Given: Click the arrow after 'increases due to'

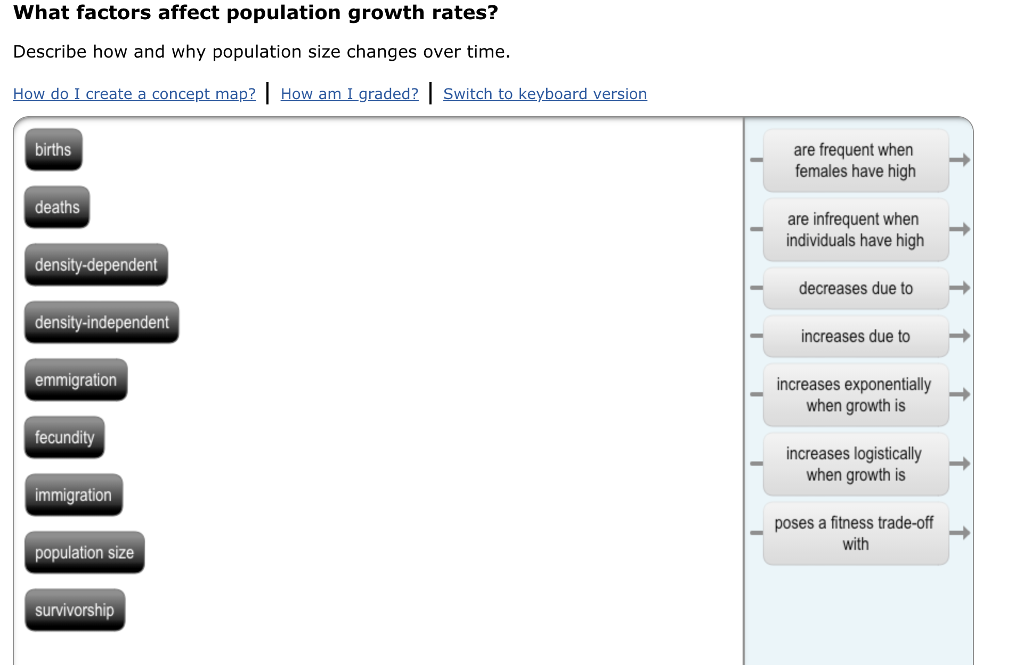Looking at the screenshot, I should [x=961, y=336].
